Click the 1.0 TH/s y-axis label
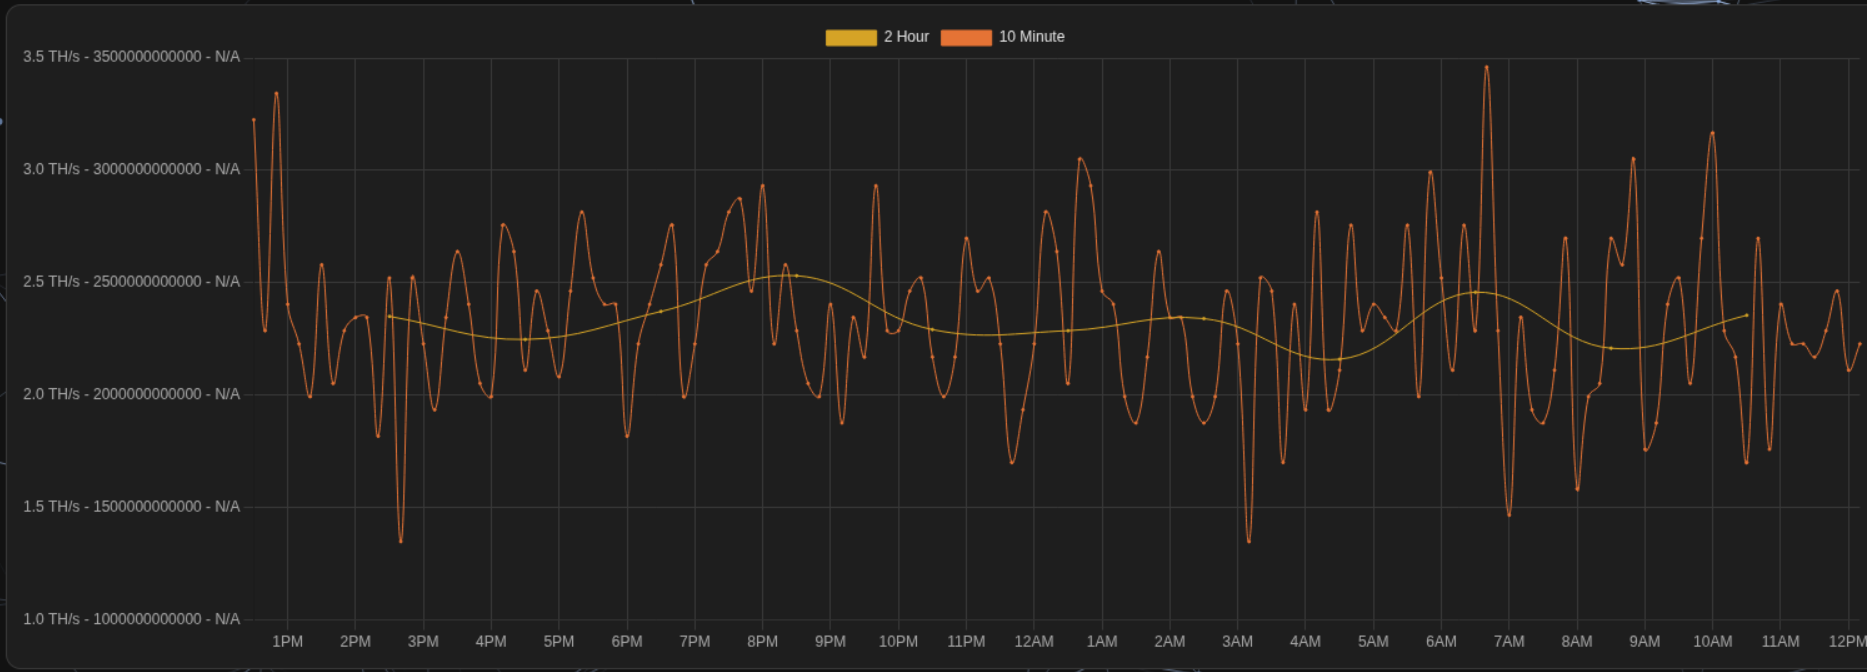Image resolution: width=1867 pixels, height=672 pixels. point(132,619)
